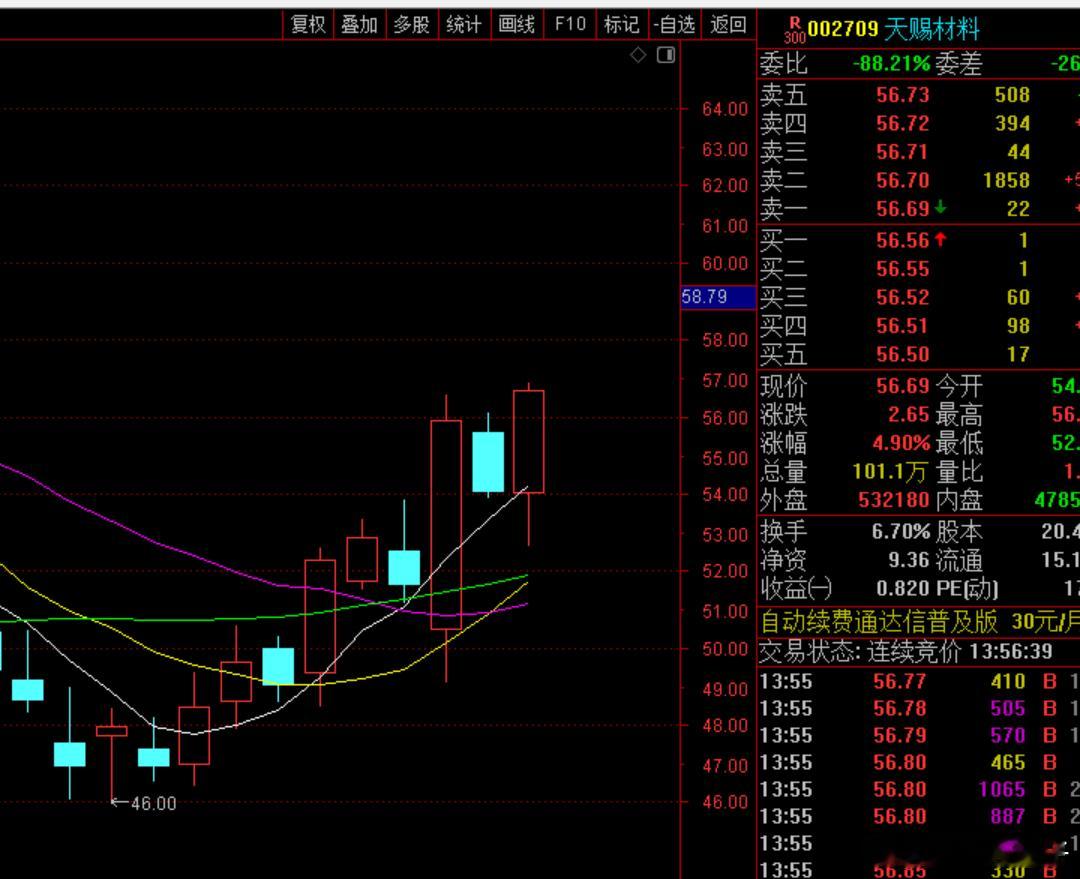Select 买三 price 56.52
Image resolution: width=1080 pixels, height=879 pixels.
coord(902,298)
